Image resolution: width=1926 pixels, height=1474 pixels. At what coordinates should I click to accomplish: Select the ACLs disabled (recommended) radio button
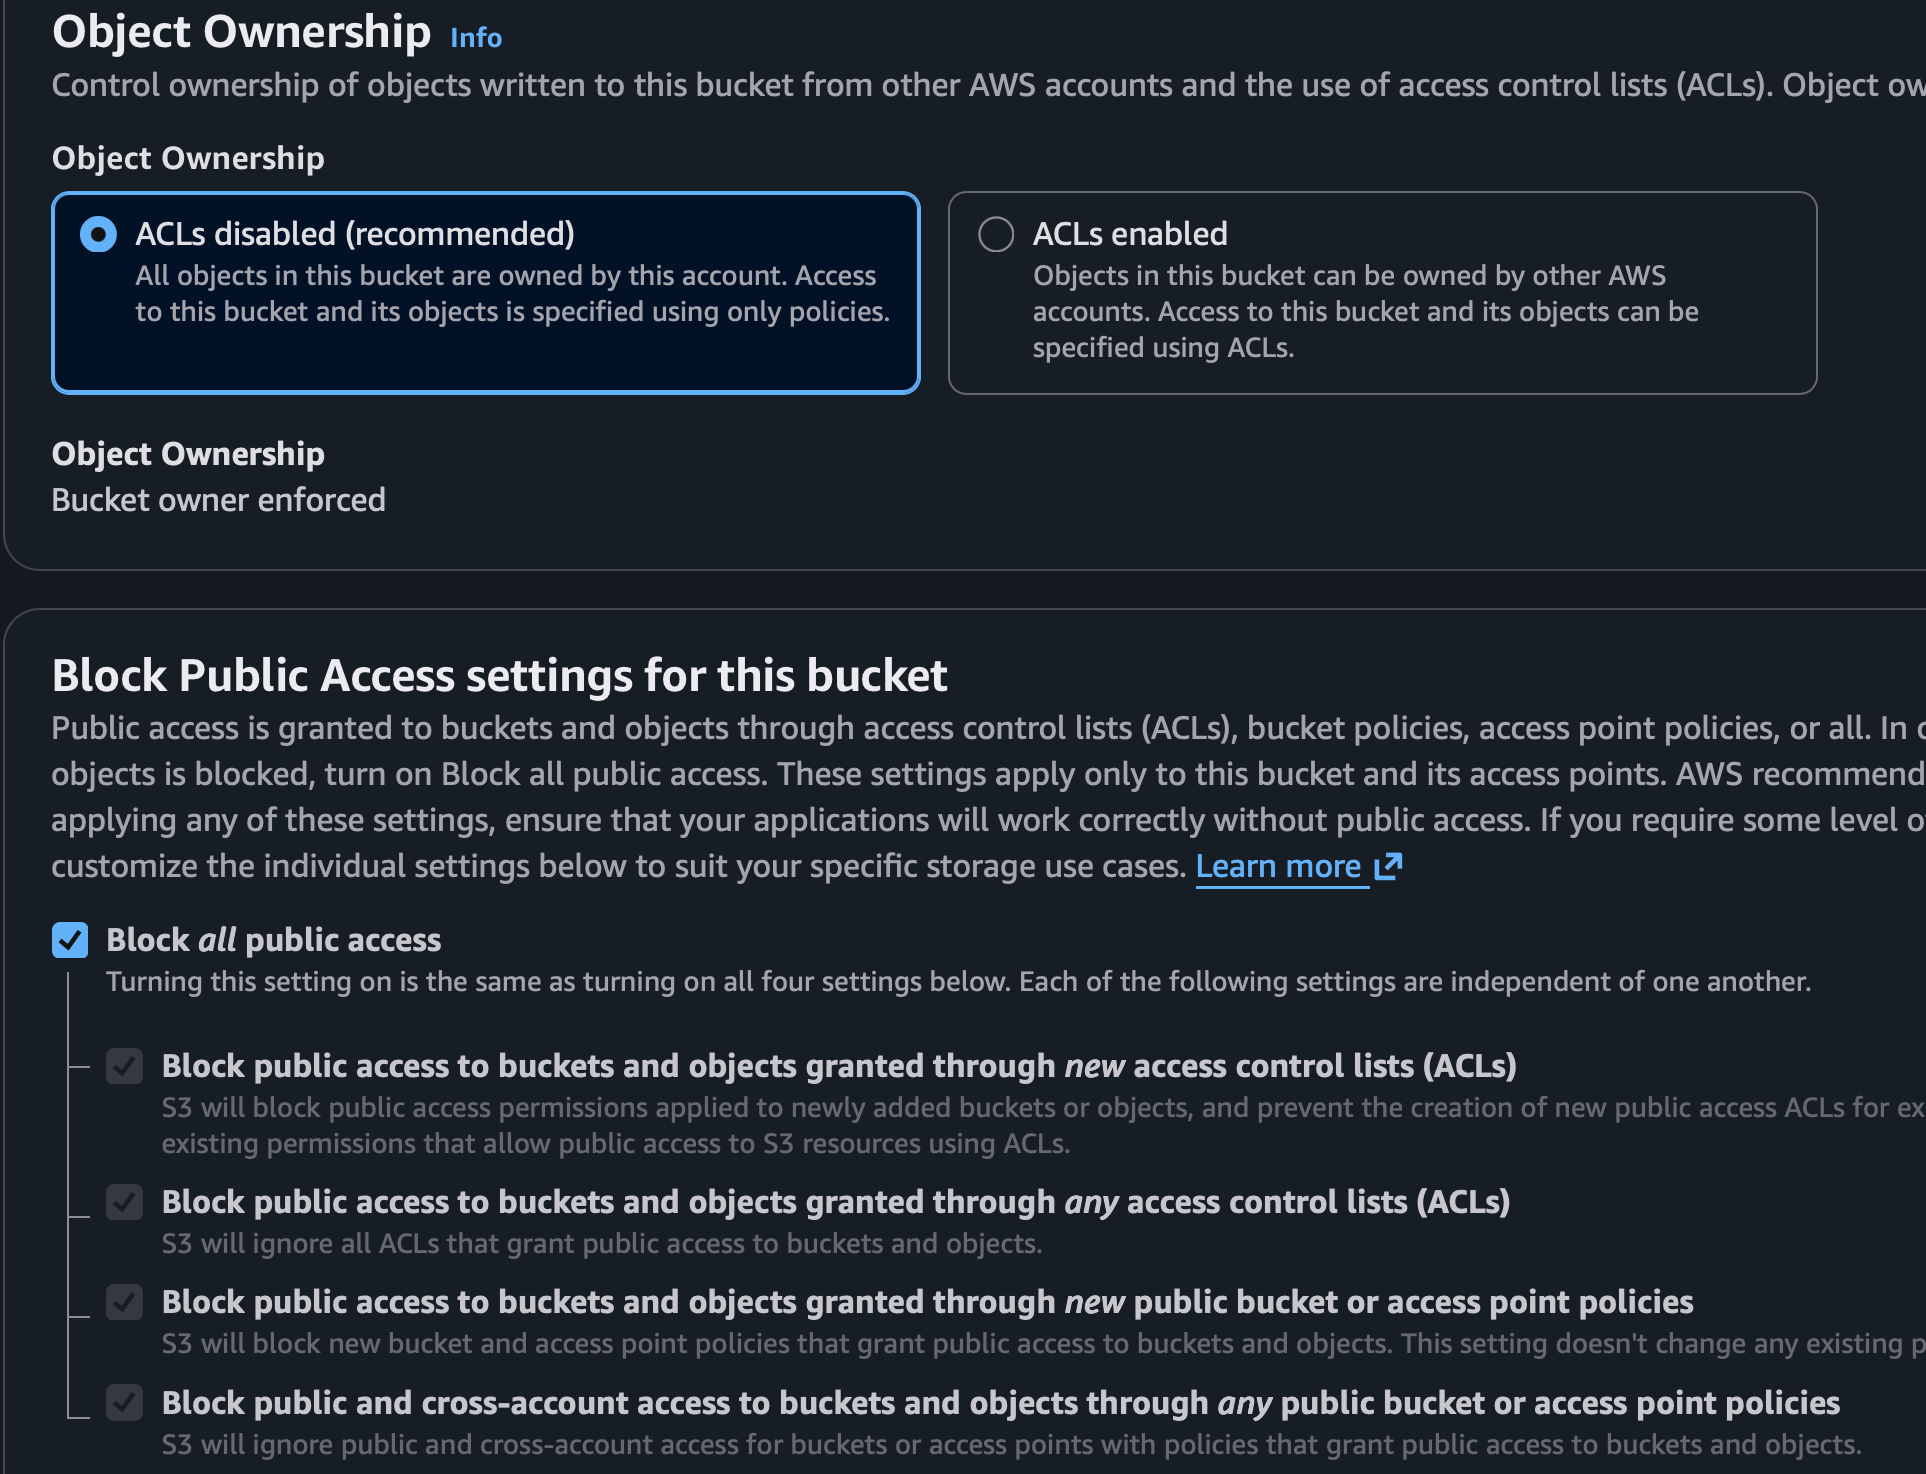tap(98, 234)
